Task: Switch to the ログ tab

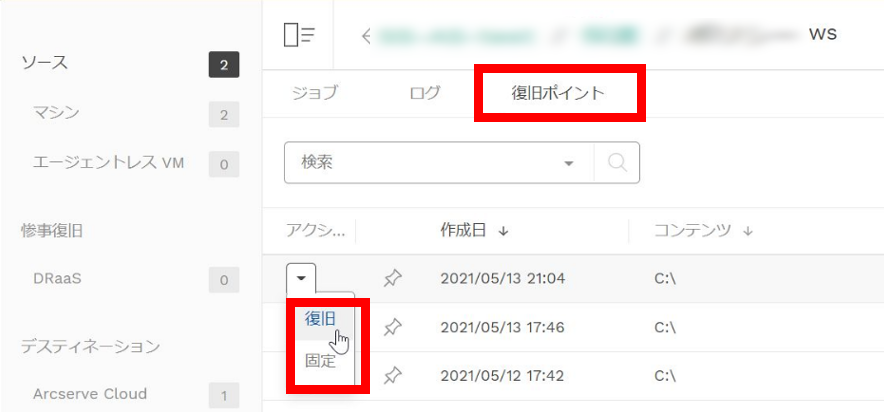Action: tap(425, 93)
